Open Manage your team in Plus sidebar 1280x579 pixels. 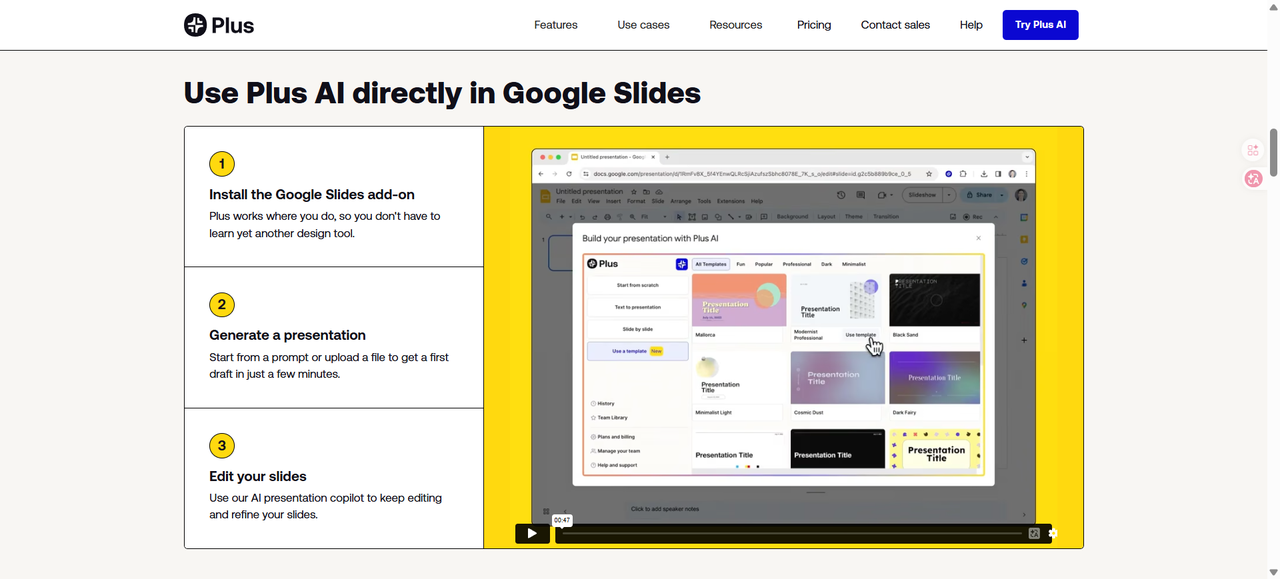tap(616, 451)
